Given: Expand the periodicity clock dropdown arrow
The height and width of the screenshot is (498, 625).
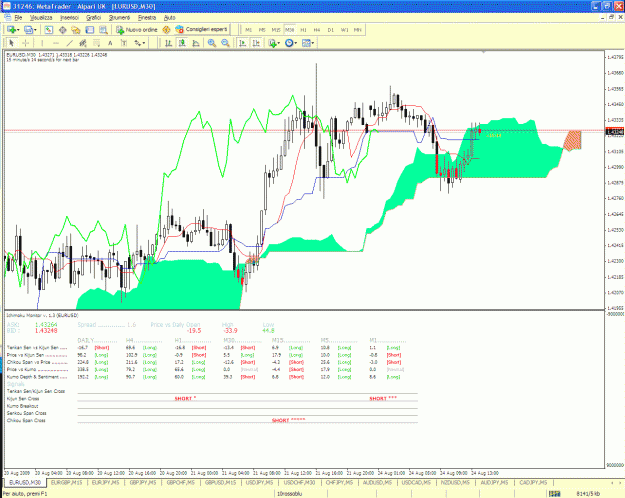Looking at the screenshot, I should coord(296,43).
